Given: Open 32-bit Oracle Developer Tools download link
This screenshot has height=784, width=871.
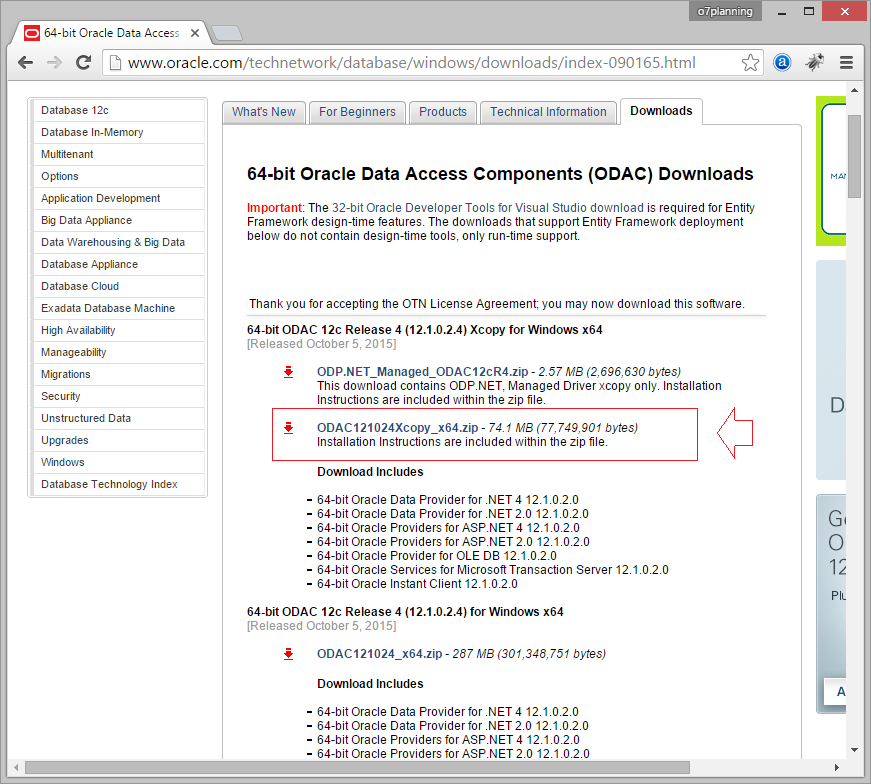Looking at the screenshot, I should (487, 208).
